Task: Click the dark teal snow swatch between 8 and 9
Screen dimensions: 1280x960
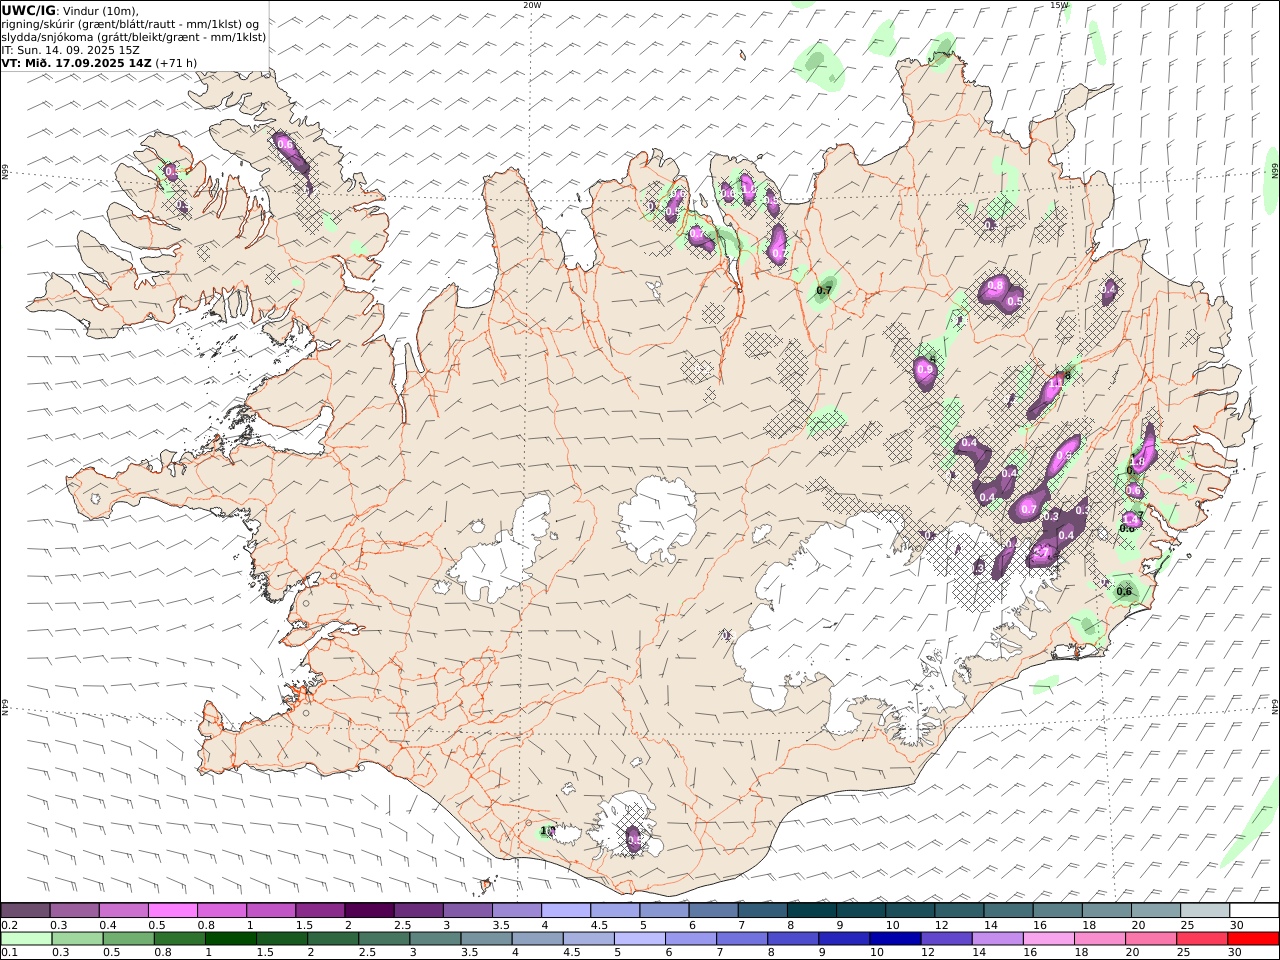Action: click(x=811, y=910)
